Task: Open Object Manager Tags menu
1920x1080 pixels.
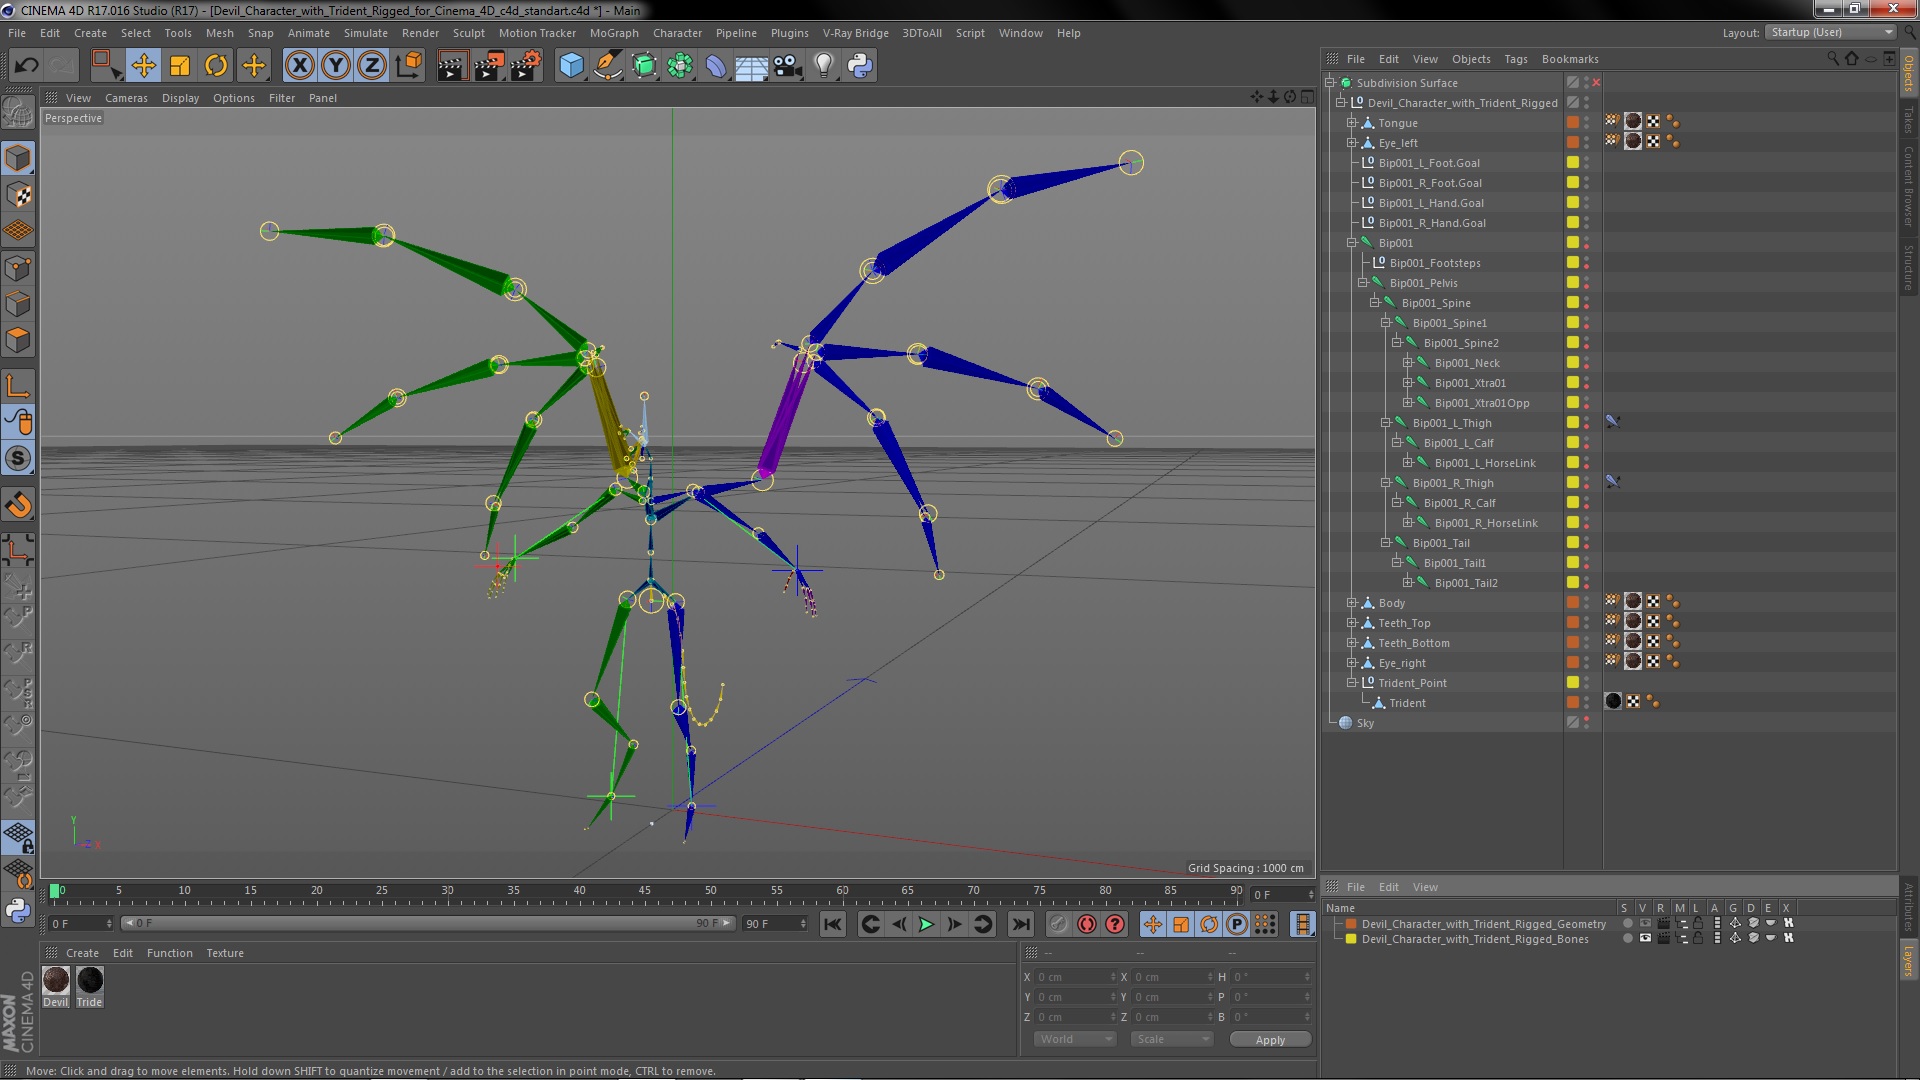Action: click(x=1515, y=59)
